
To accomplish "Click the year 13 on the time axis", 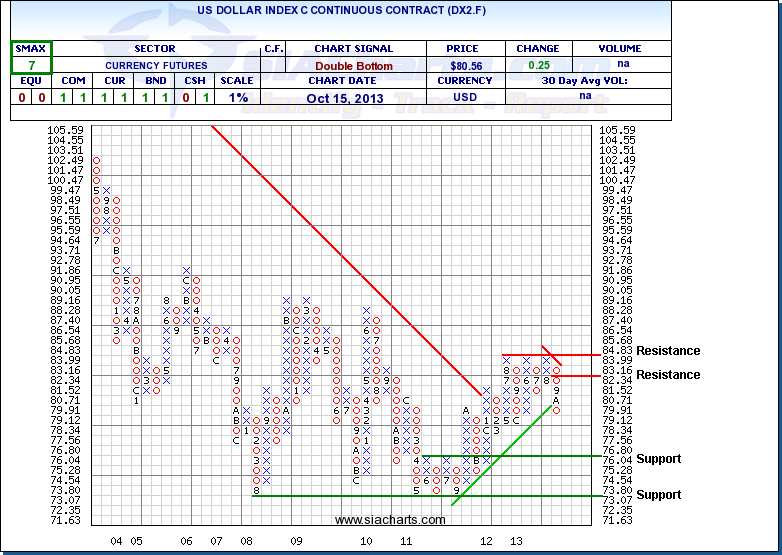I will point(516,540).
